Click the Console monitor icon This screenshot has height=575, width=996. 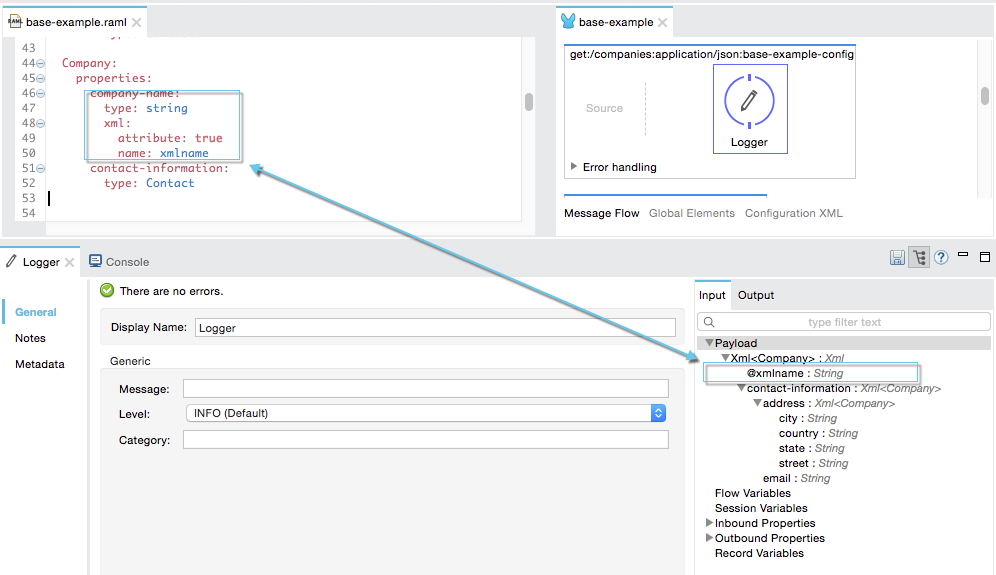[x=95, y=261]
